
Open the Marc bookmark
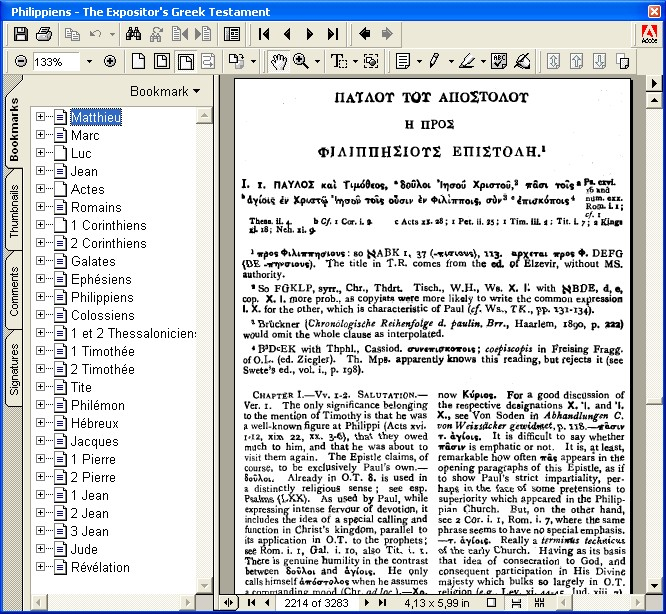point(85,135)
